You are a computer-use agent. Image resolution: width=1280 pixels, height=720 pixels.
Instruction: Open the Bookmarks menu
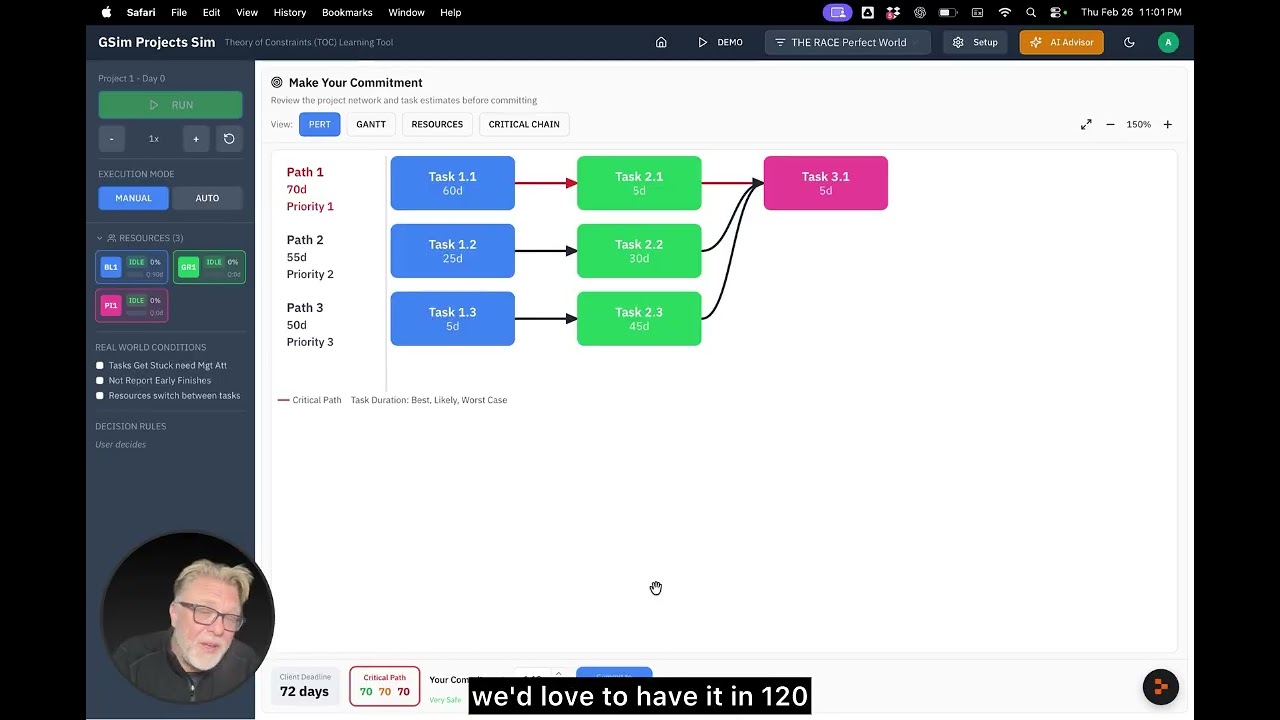click(x=347, y=12)
